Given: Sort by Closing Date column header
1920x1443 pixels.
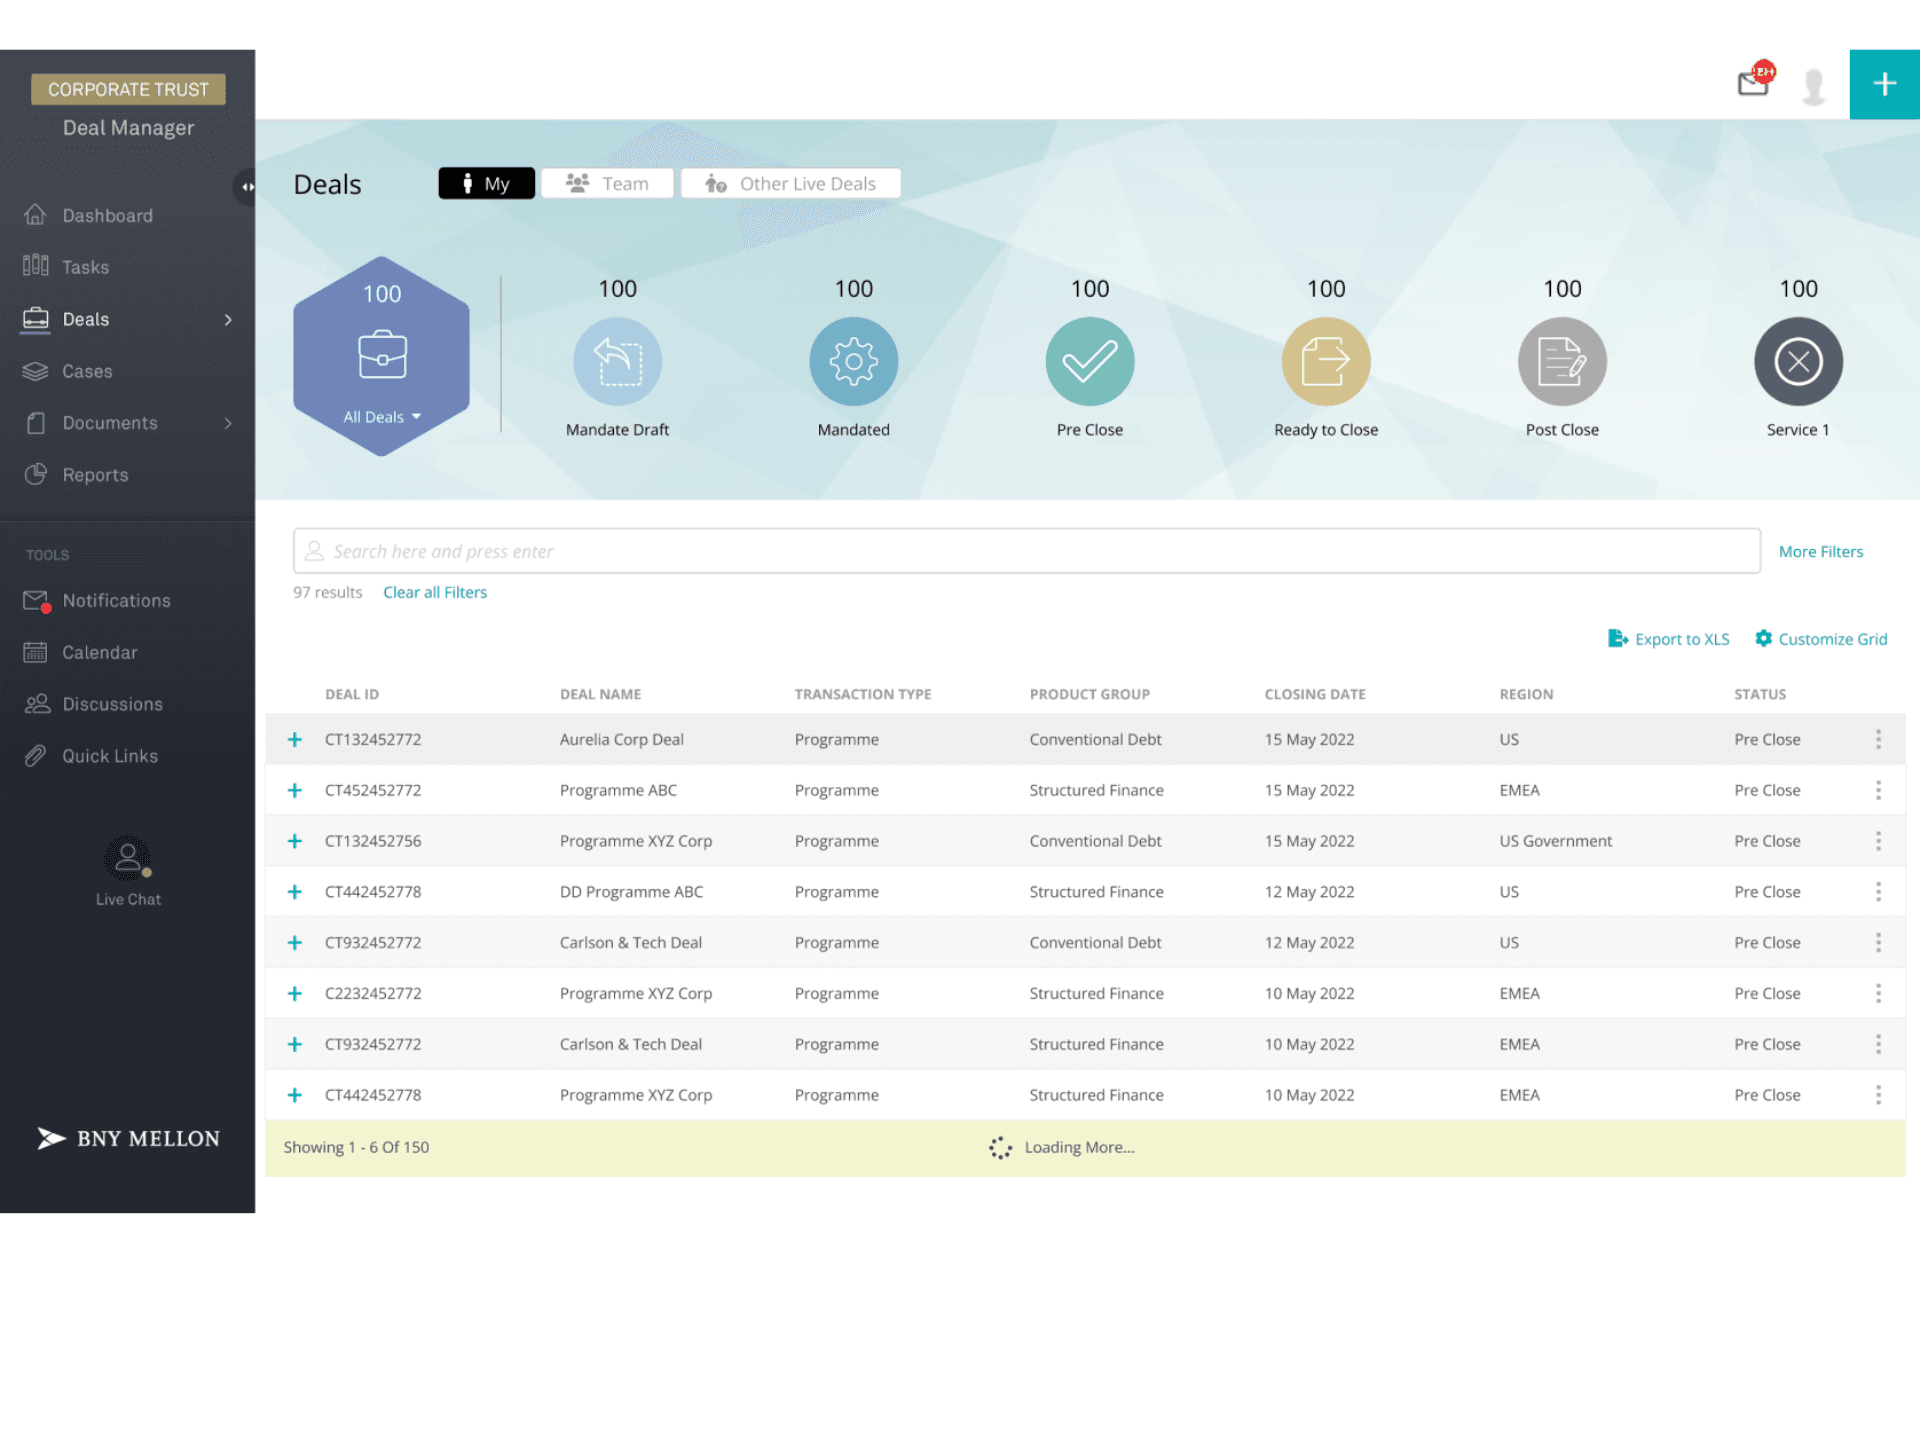Looking at the screenshot, I should tap(1315, 695).
